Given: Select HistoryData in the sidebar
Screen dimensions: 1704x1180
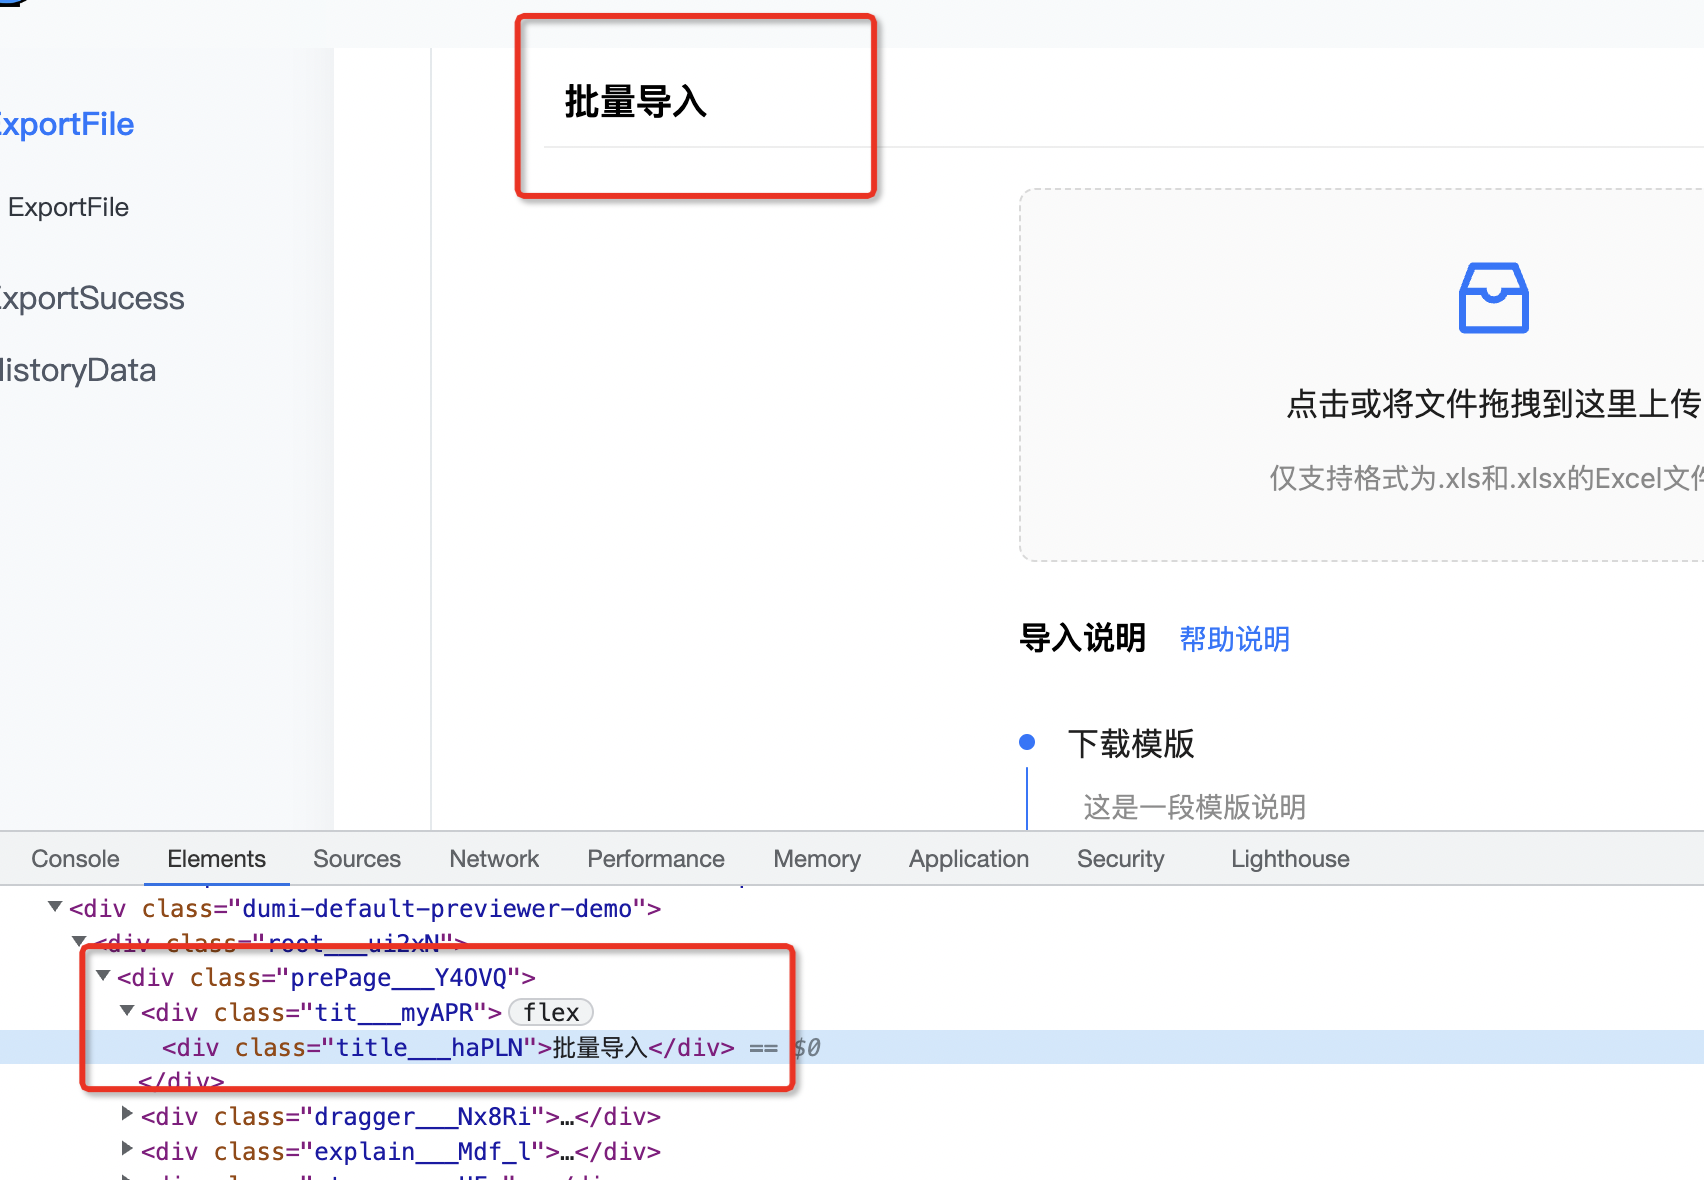Looking at the screenshot, I should tap(78, 369).
